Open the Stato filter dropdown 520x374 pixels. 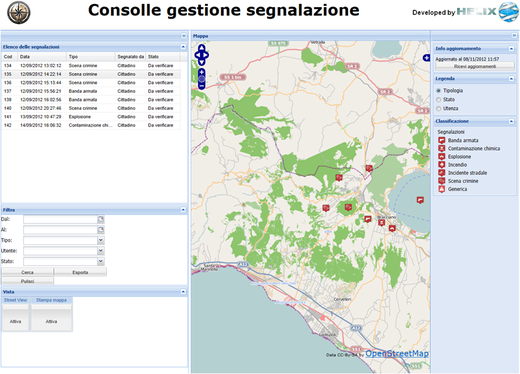(x=101, y=261)
